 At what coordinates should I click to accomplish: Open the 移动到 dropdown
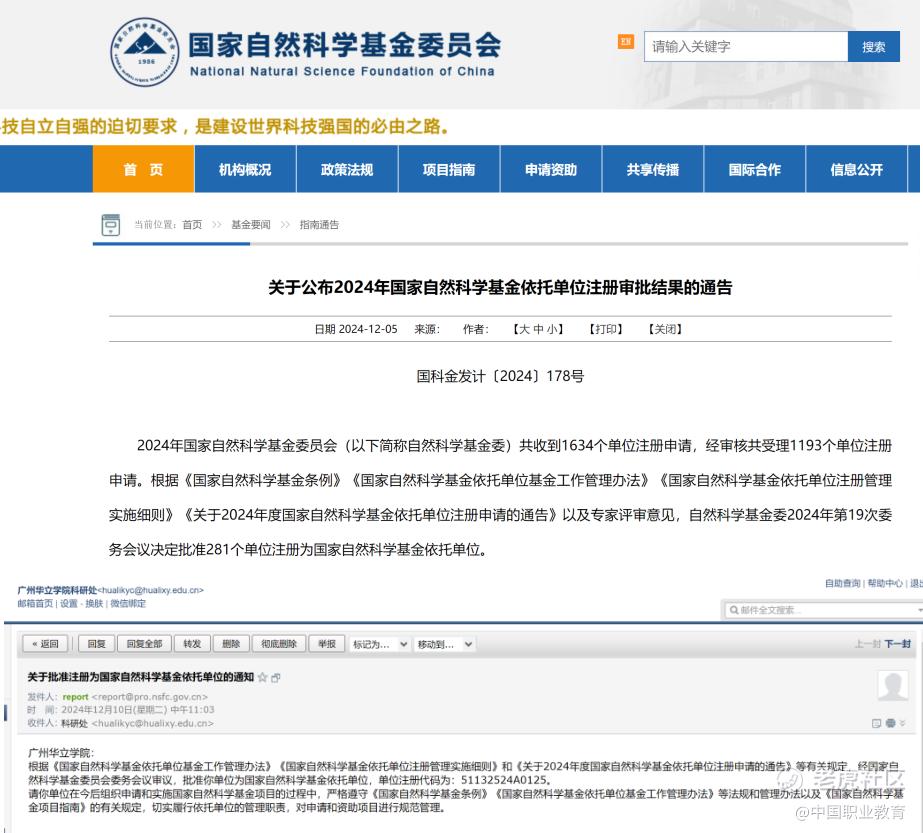[x=444, y=645]
